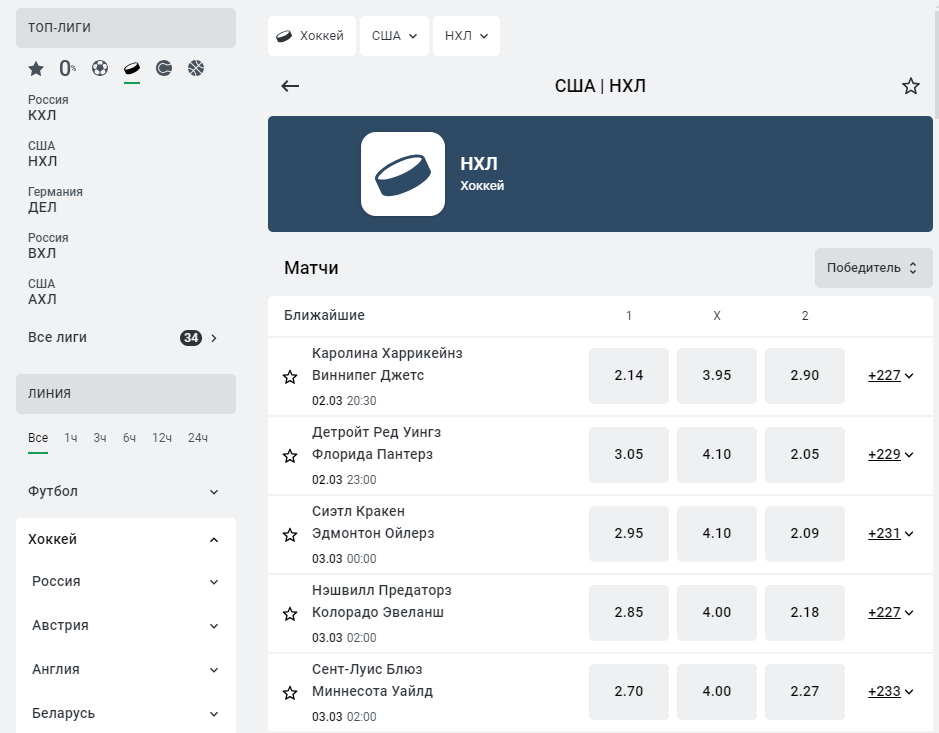This screenshot has height=733, width=939.
Task: Favorite the Сиэтл Кракен match
Action: click(290, 535)
